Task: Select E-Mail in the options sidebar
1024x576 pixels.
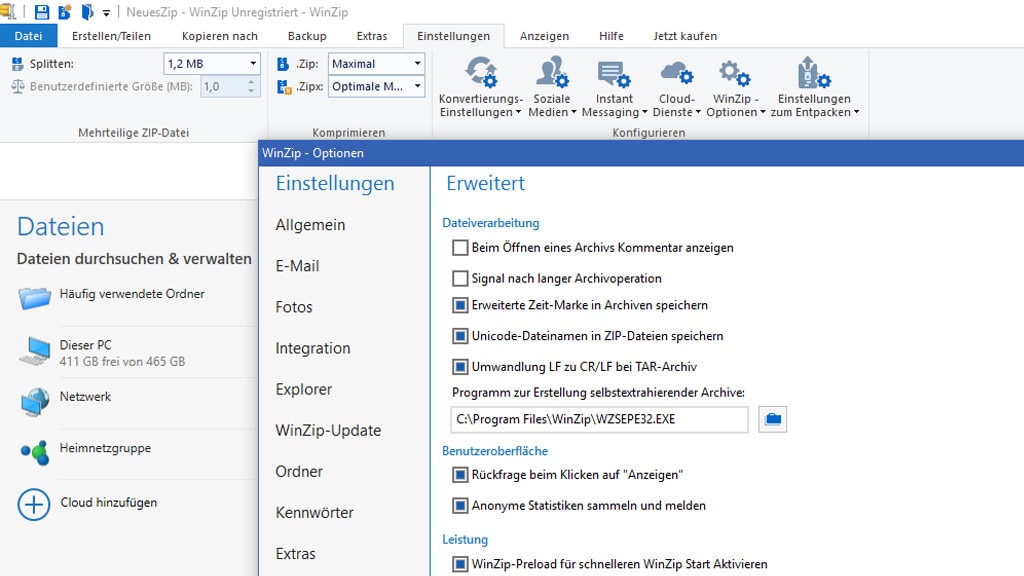Action: tap(297, 266)
